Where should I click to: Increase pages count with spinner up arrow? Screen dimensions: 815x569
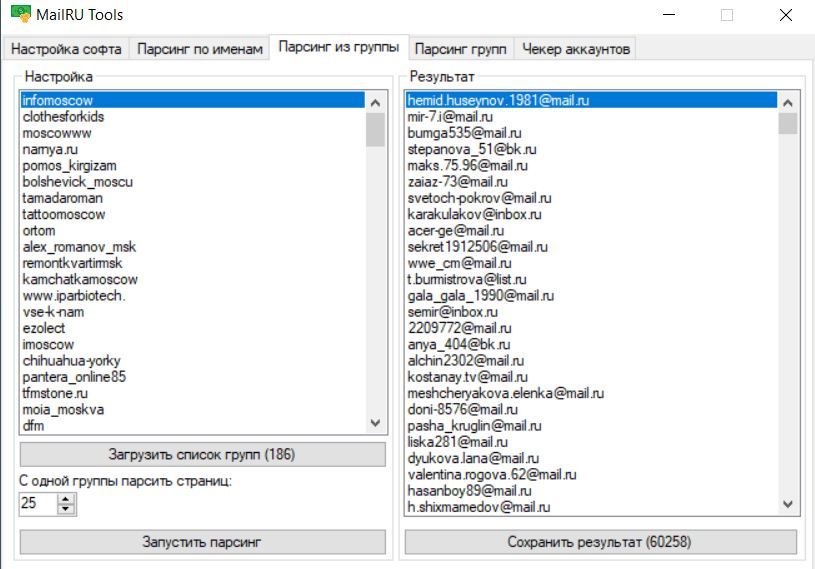pos(66,499)
